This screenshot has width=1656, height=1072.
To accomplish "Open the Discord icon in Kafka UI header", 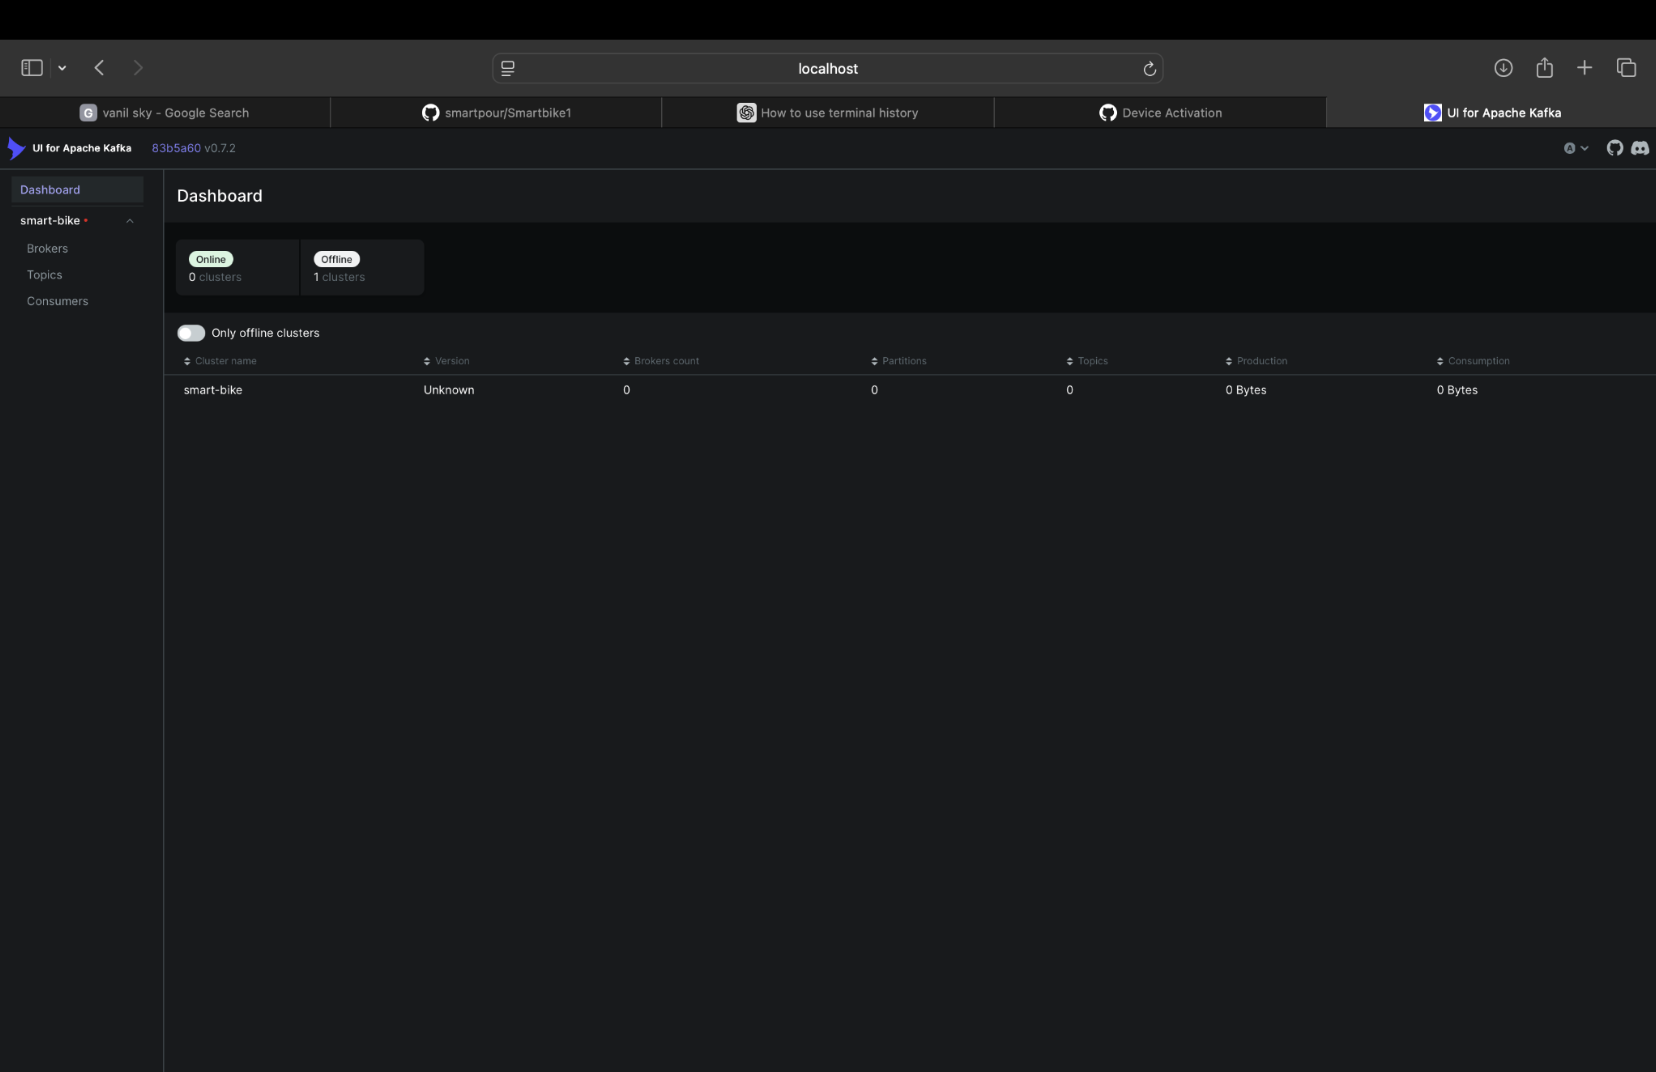I will coord(1639,148).
